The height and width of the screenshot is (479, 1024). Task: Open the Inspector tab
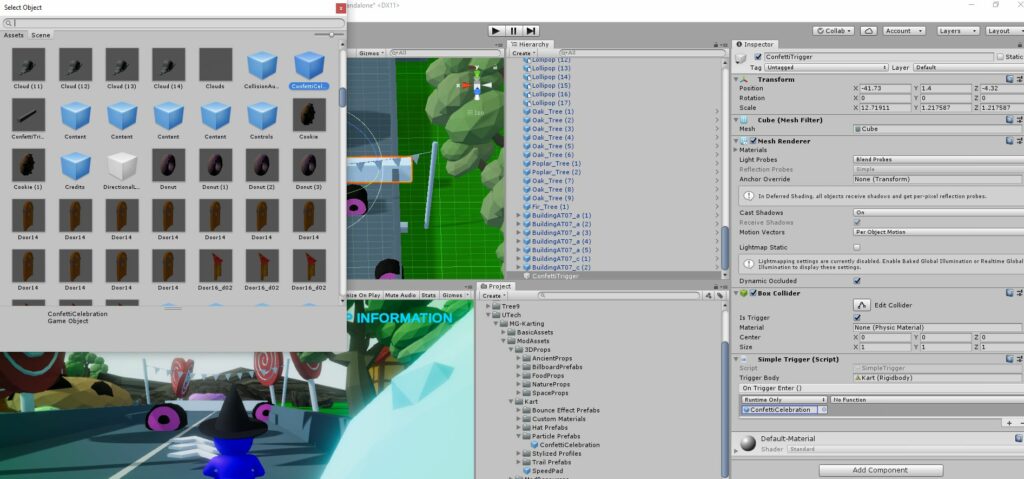759,44
